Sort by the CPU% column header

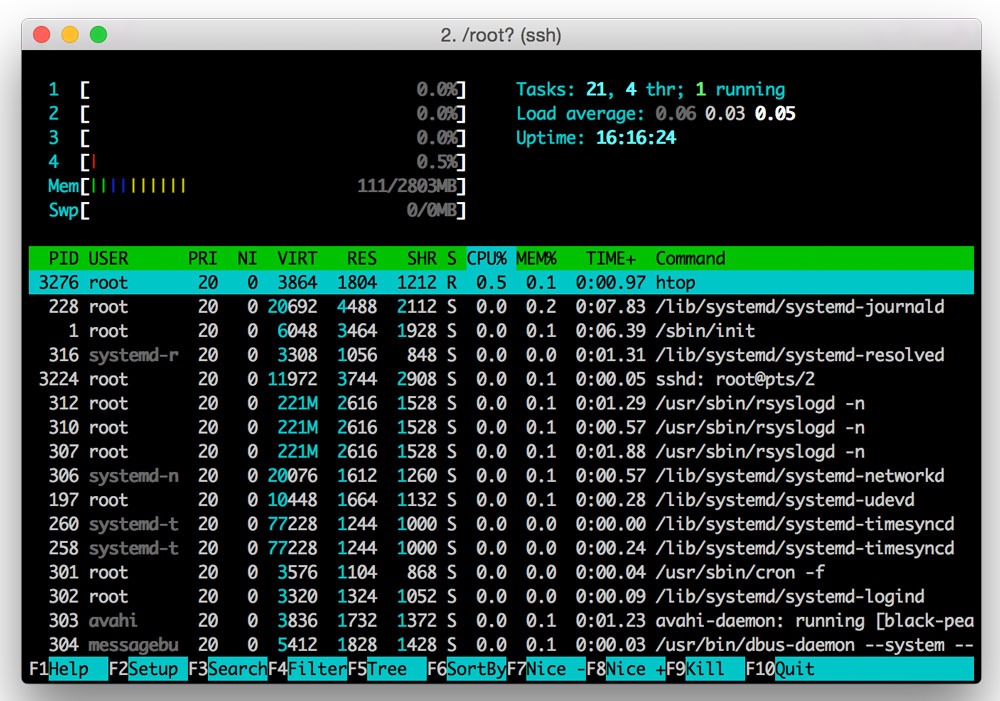tap(487, 258)
